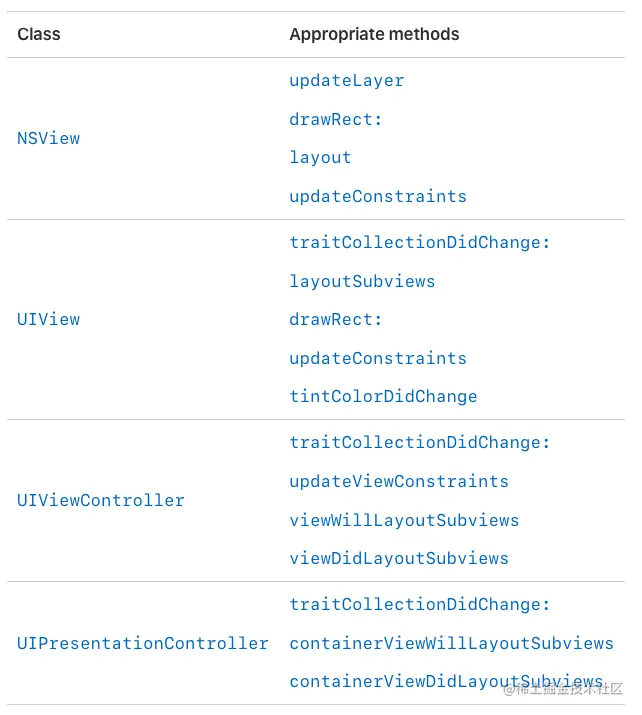Open the containerViewDidLayoutSubviews method link
This screenshot has width=642, height=715.
coord(446,682)
